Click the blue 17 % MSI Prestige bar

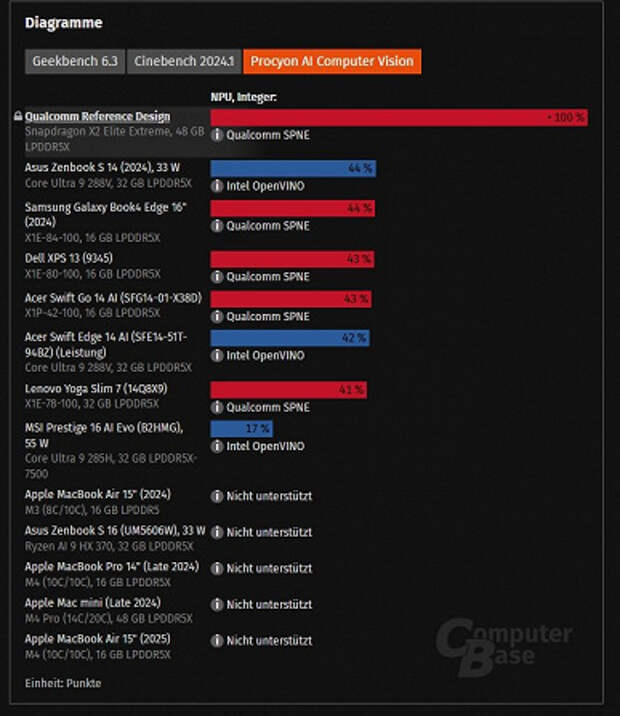tap(241, 429)
